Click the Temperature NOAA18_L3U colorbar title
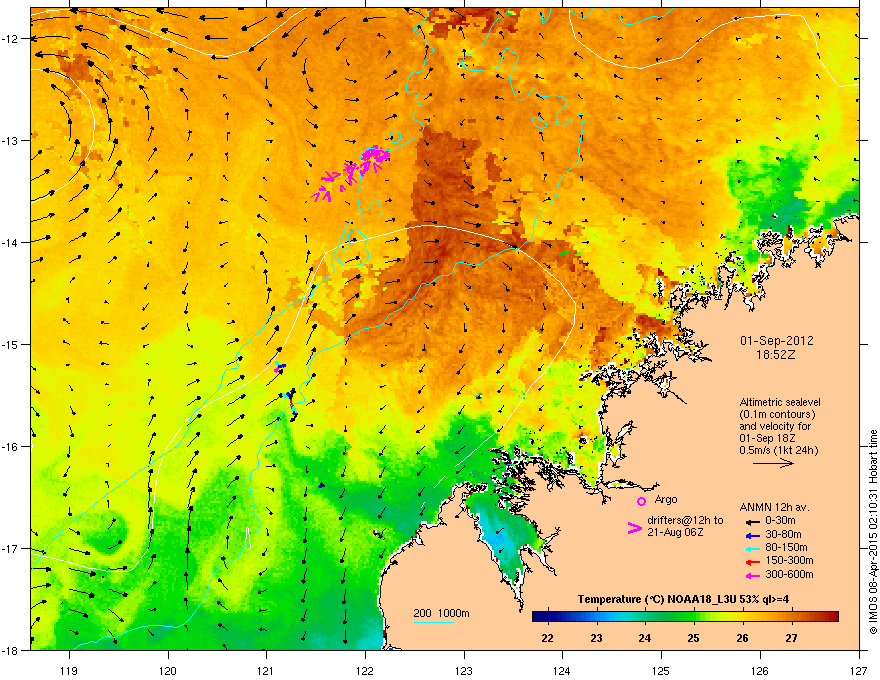Image resolution: width=880 pixels, height=680 pixels. 683,599
